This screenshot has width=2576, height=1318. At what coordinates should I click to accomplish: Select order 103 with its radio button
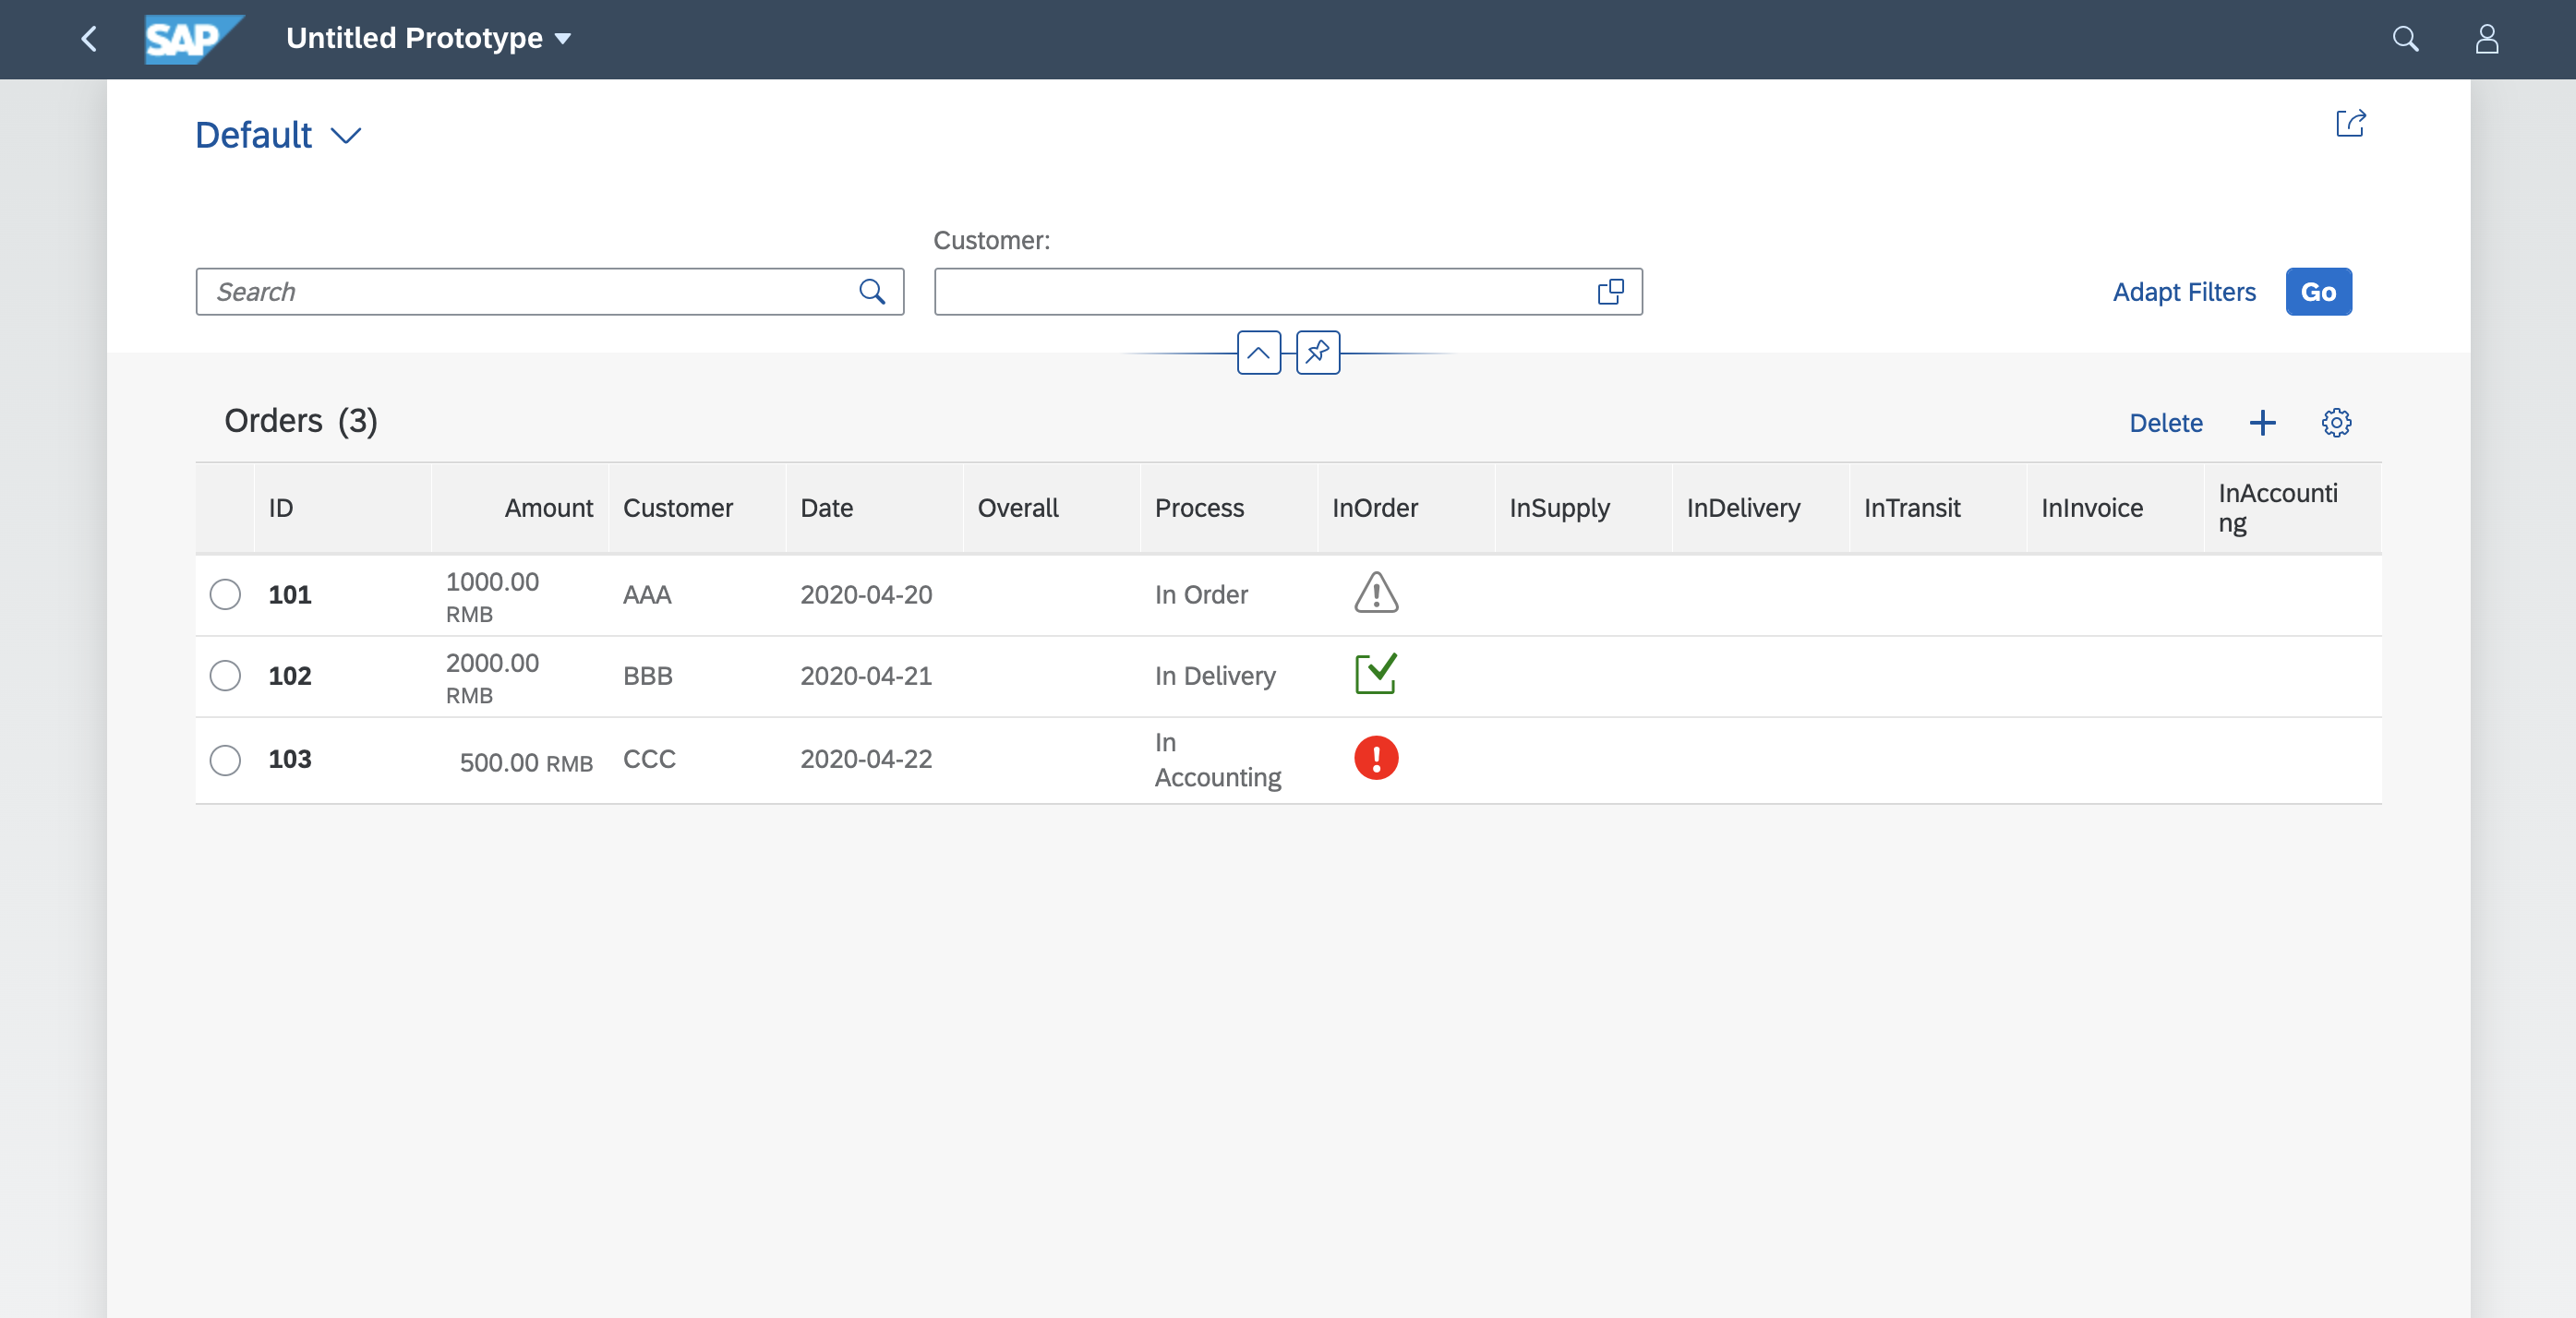tap(225, 760)
